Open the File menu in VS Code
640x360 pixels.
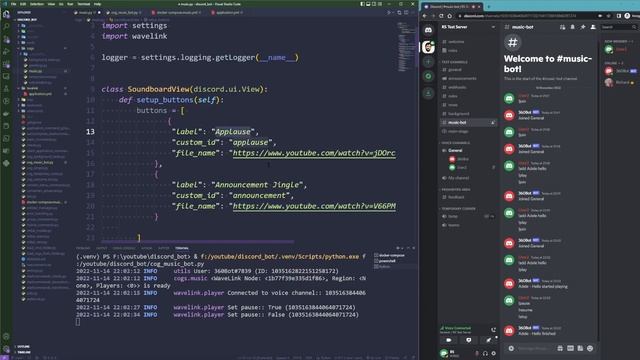click(13, 4)
